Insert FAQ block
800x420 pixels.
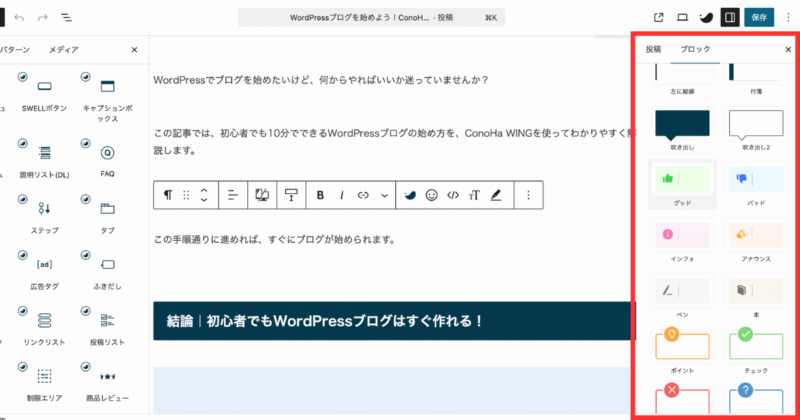(108, 159)
